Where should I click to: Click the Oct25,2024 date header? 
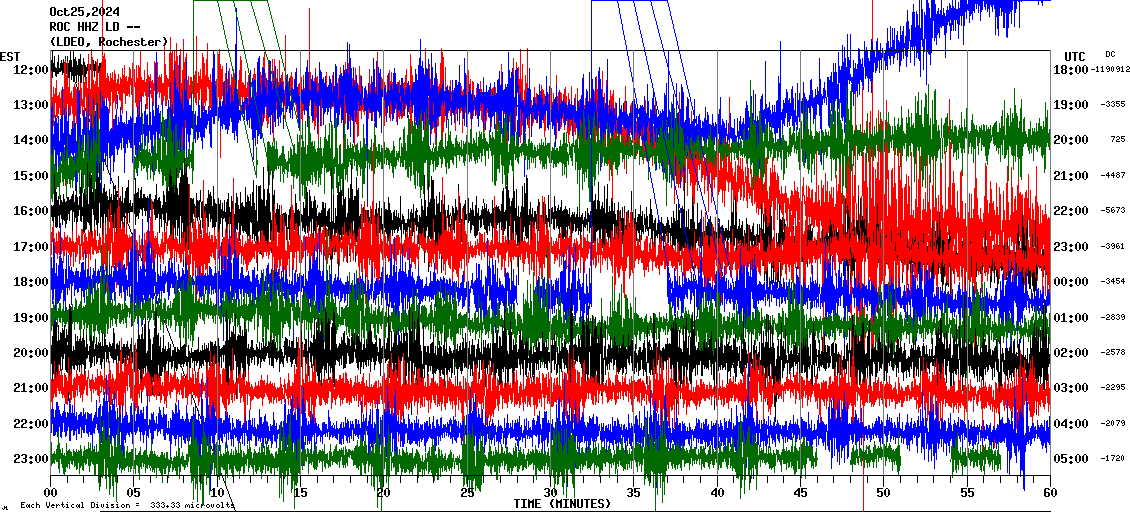[x=84, y=12]
